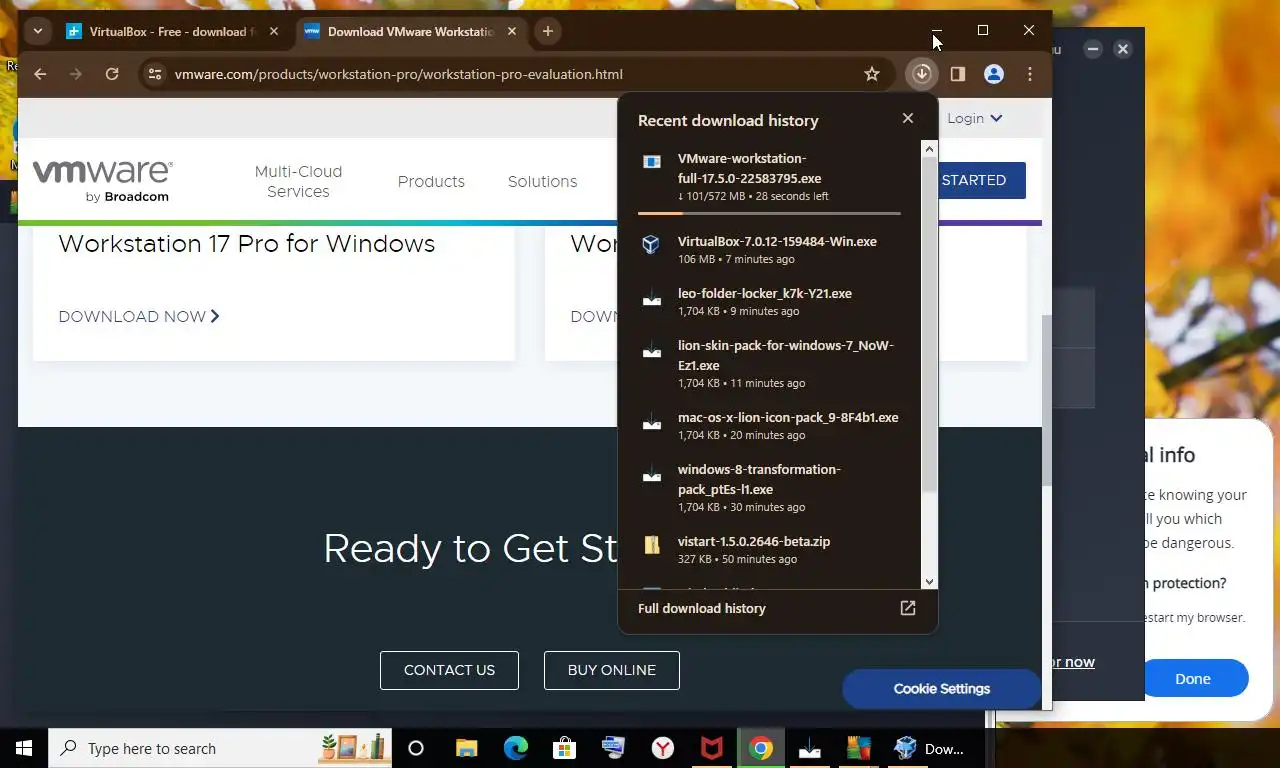Reload the current page
Screen dimensions: 1280x768
click(x=112, y=74)
